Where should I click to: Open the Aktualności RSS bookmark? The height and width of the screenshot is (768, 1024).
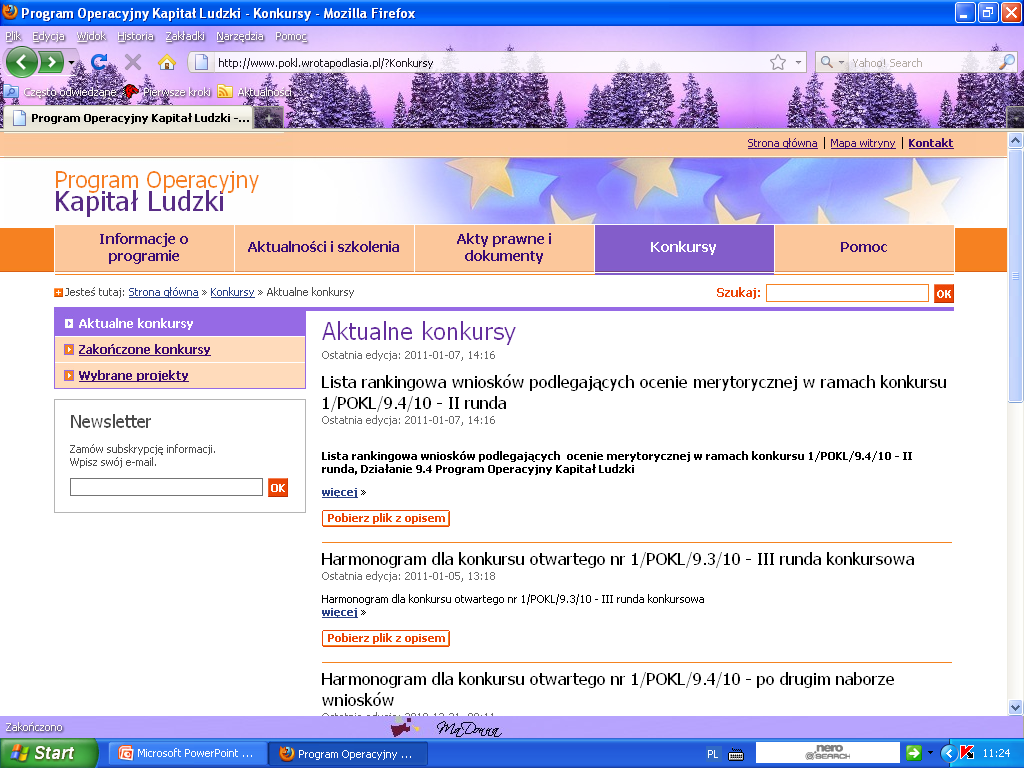255,92
